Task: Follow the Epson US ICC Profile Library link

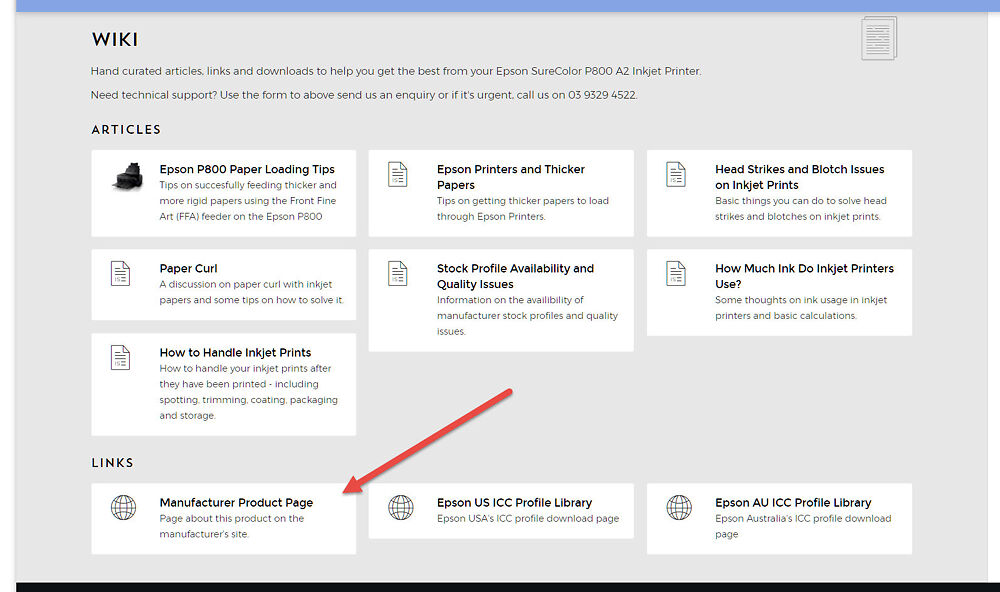Action: [515, 503]
